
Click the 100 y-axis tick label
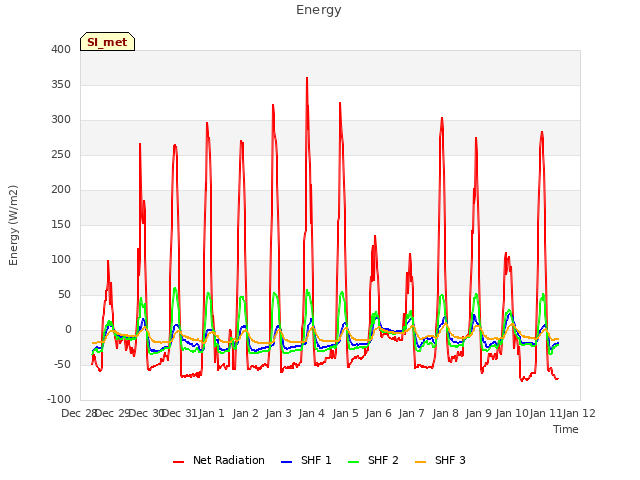pyautogui.click(x=61, y=260)
